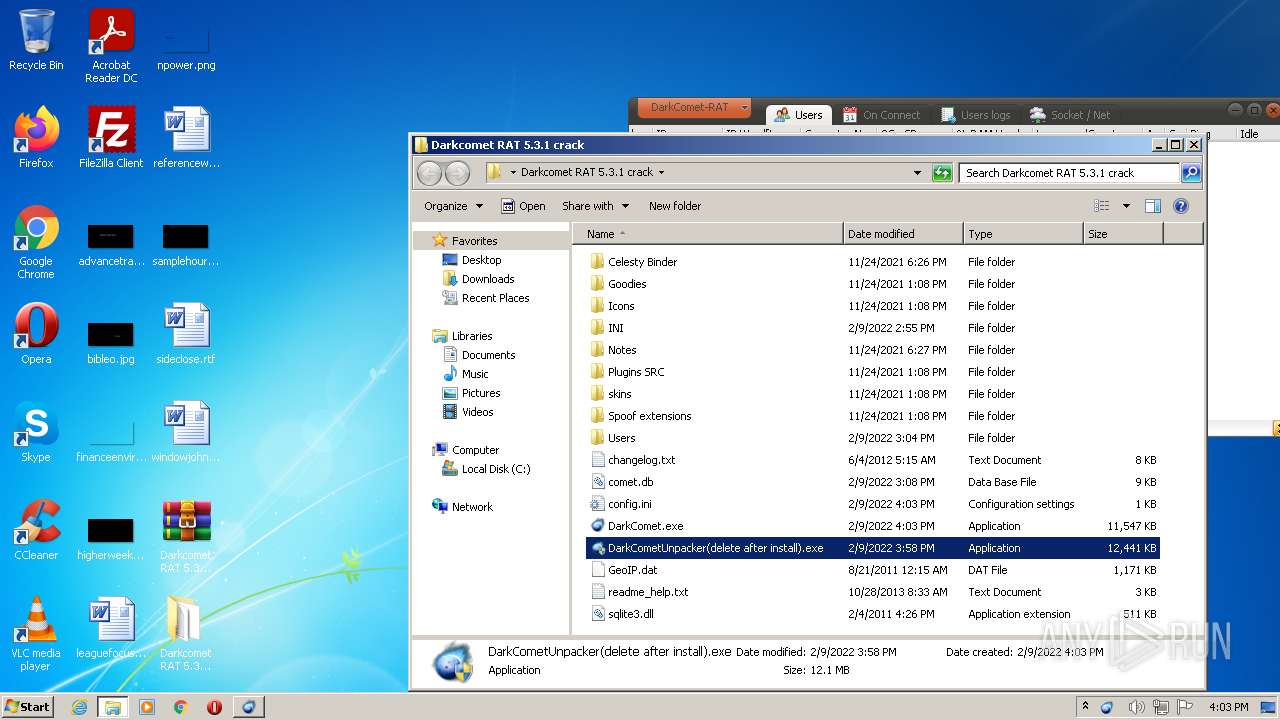Sort by Type column header

pyautogui.click(x=1024, y=234)
